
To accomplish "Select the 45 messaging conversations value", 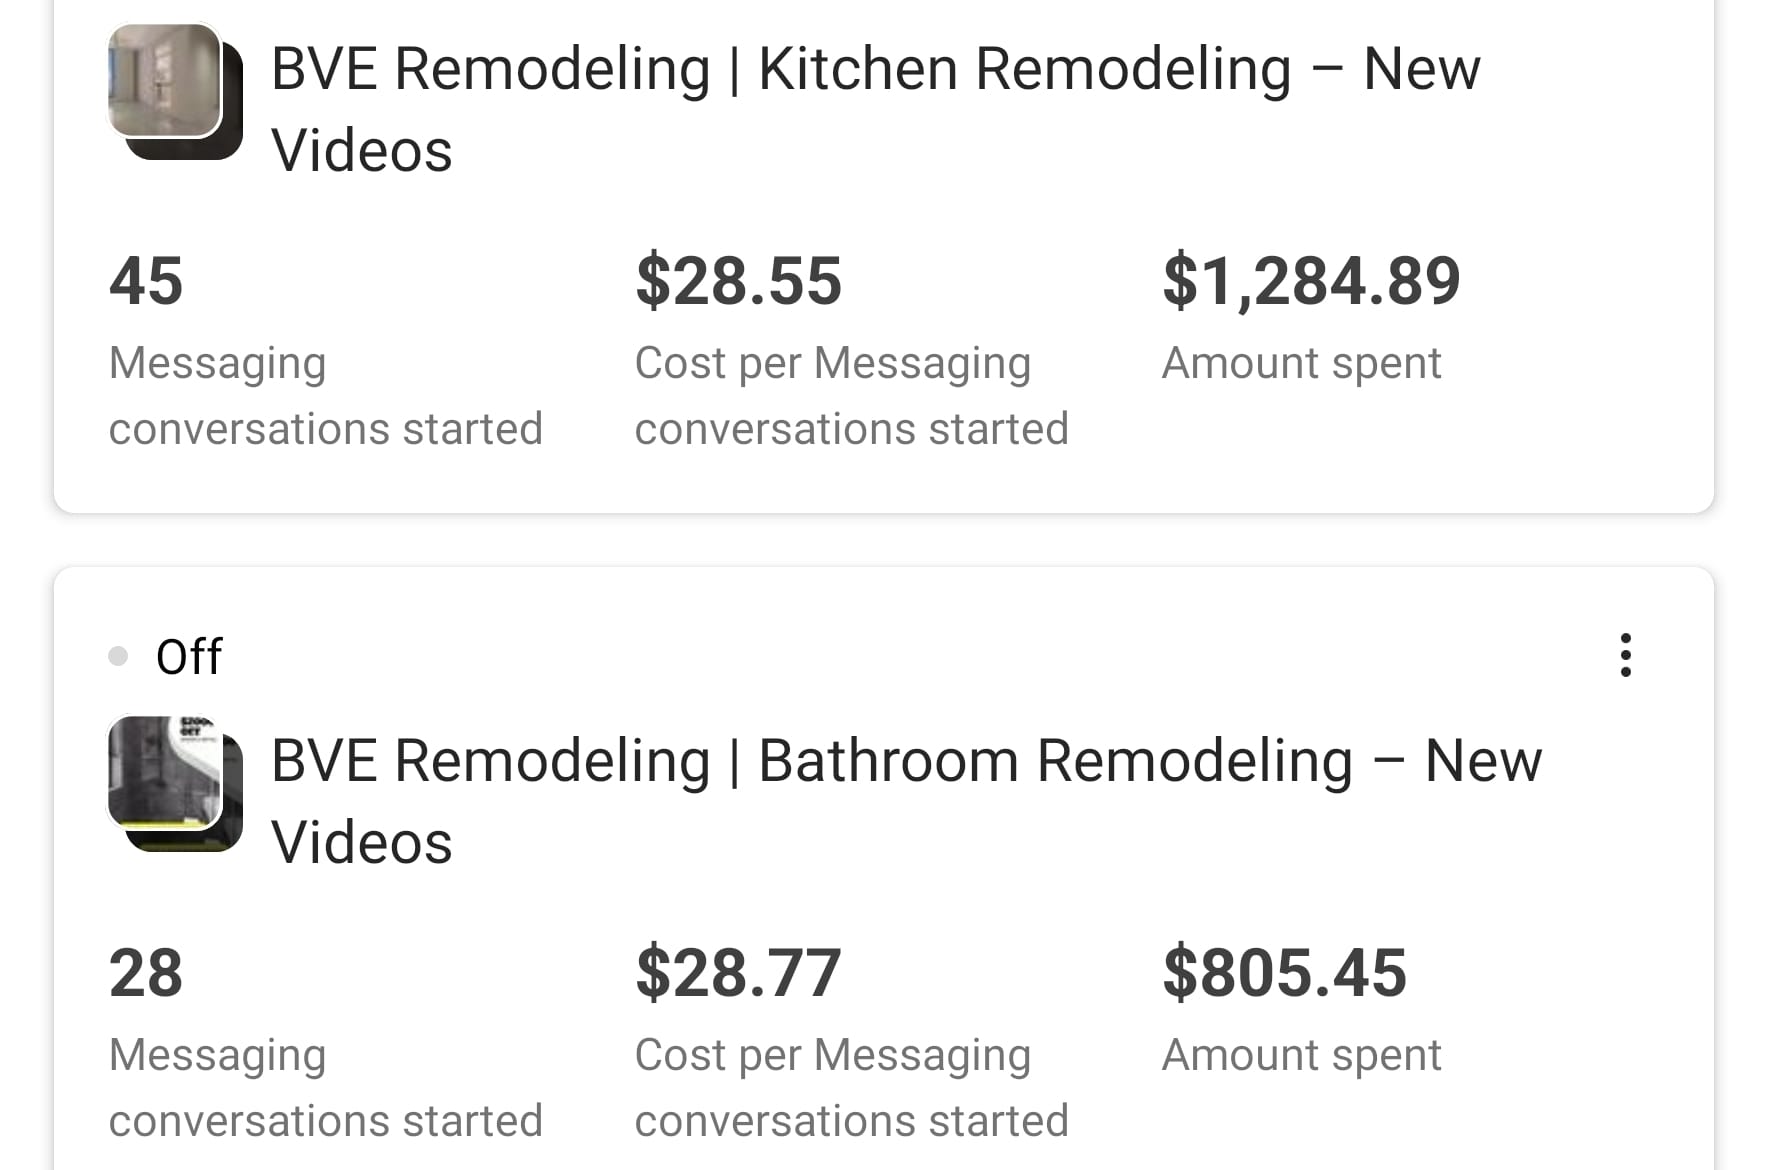I will click(x=146, y=281).
